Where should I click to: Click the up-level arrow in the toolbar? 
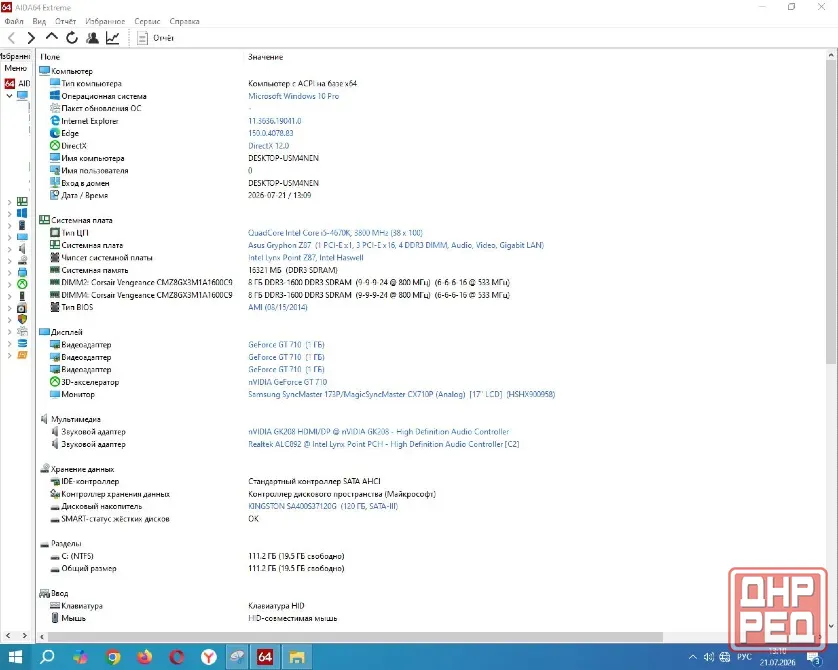click(x=51, y=37)
